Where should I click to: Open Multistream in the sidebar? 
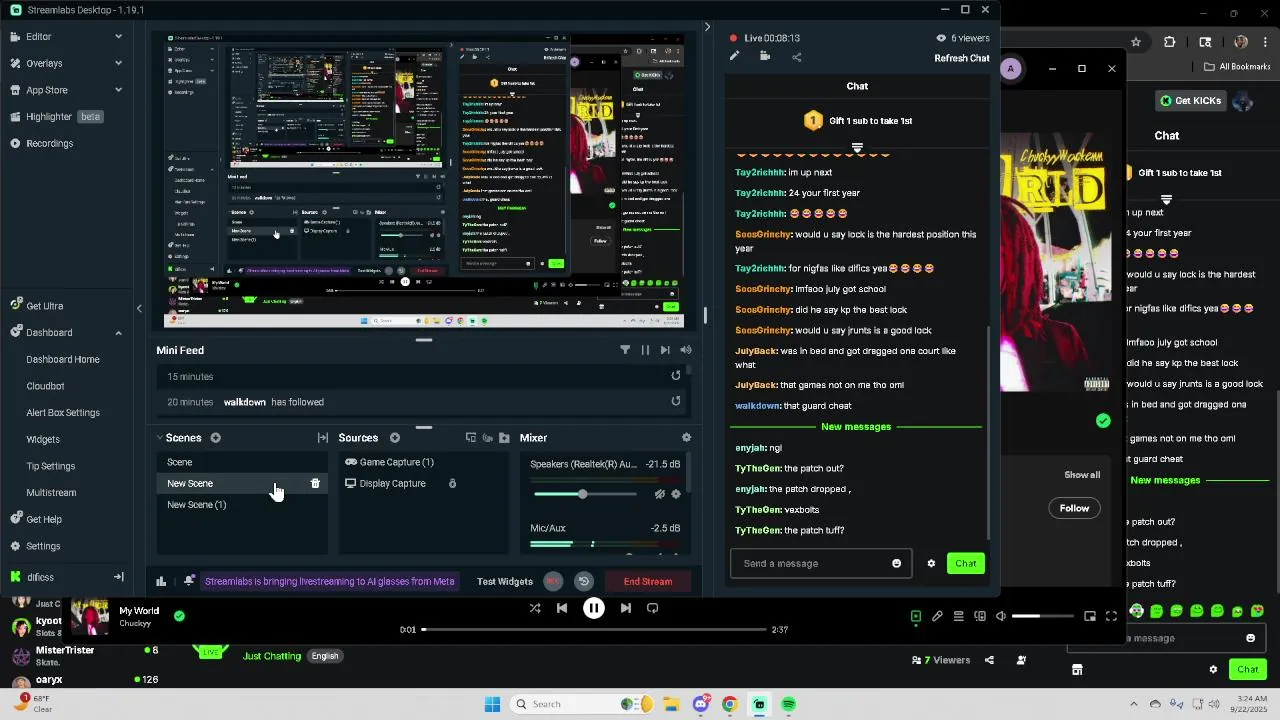[x=51, y=493]
